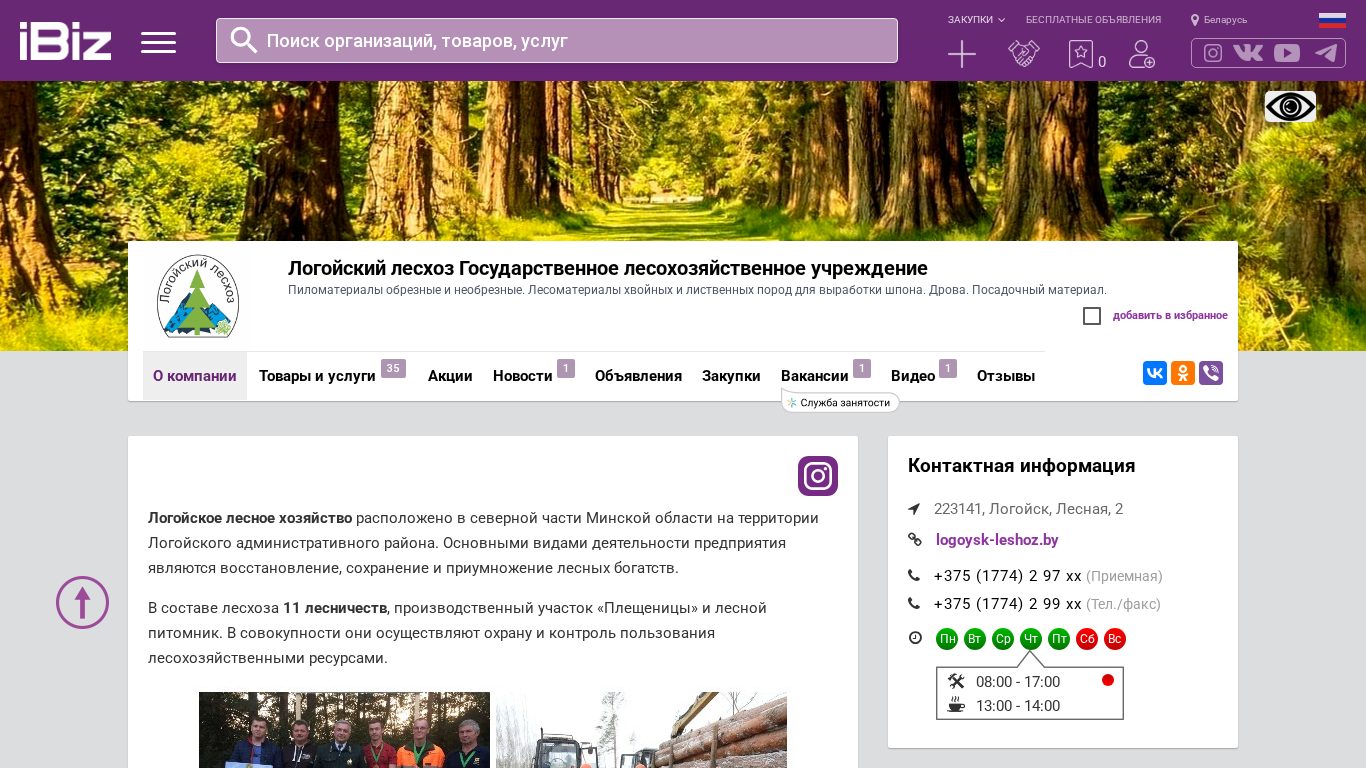Open the handshake partnership icon
Viewport: 1366px width, 768px height.
1023,54
